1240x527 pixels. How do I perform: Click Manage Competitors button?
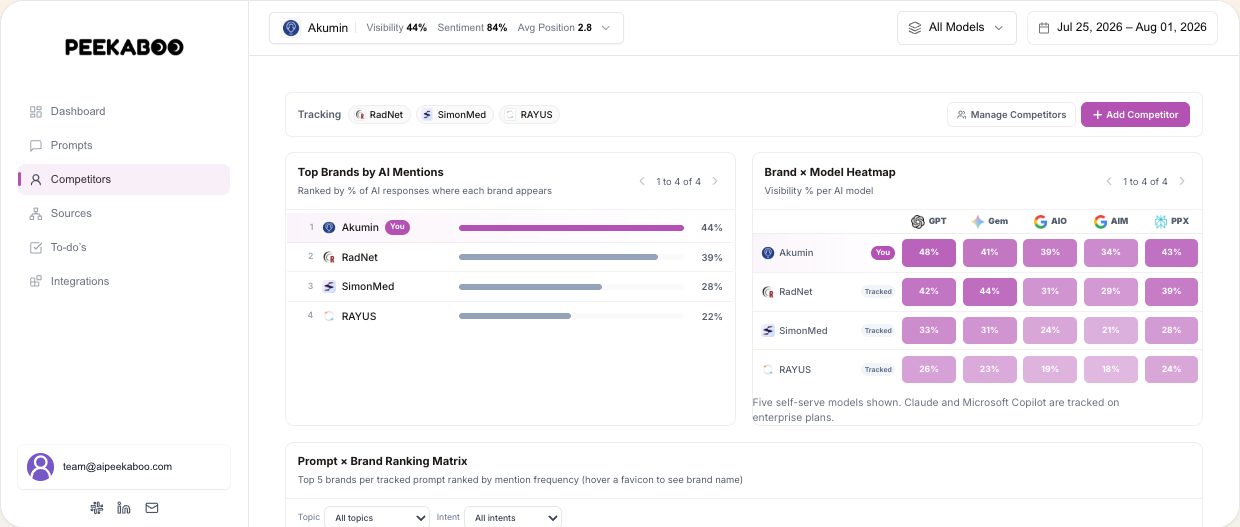[1011, 114]
